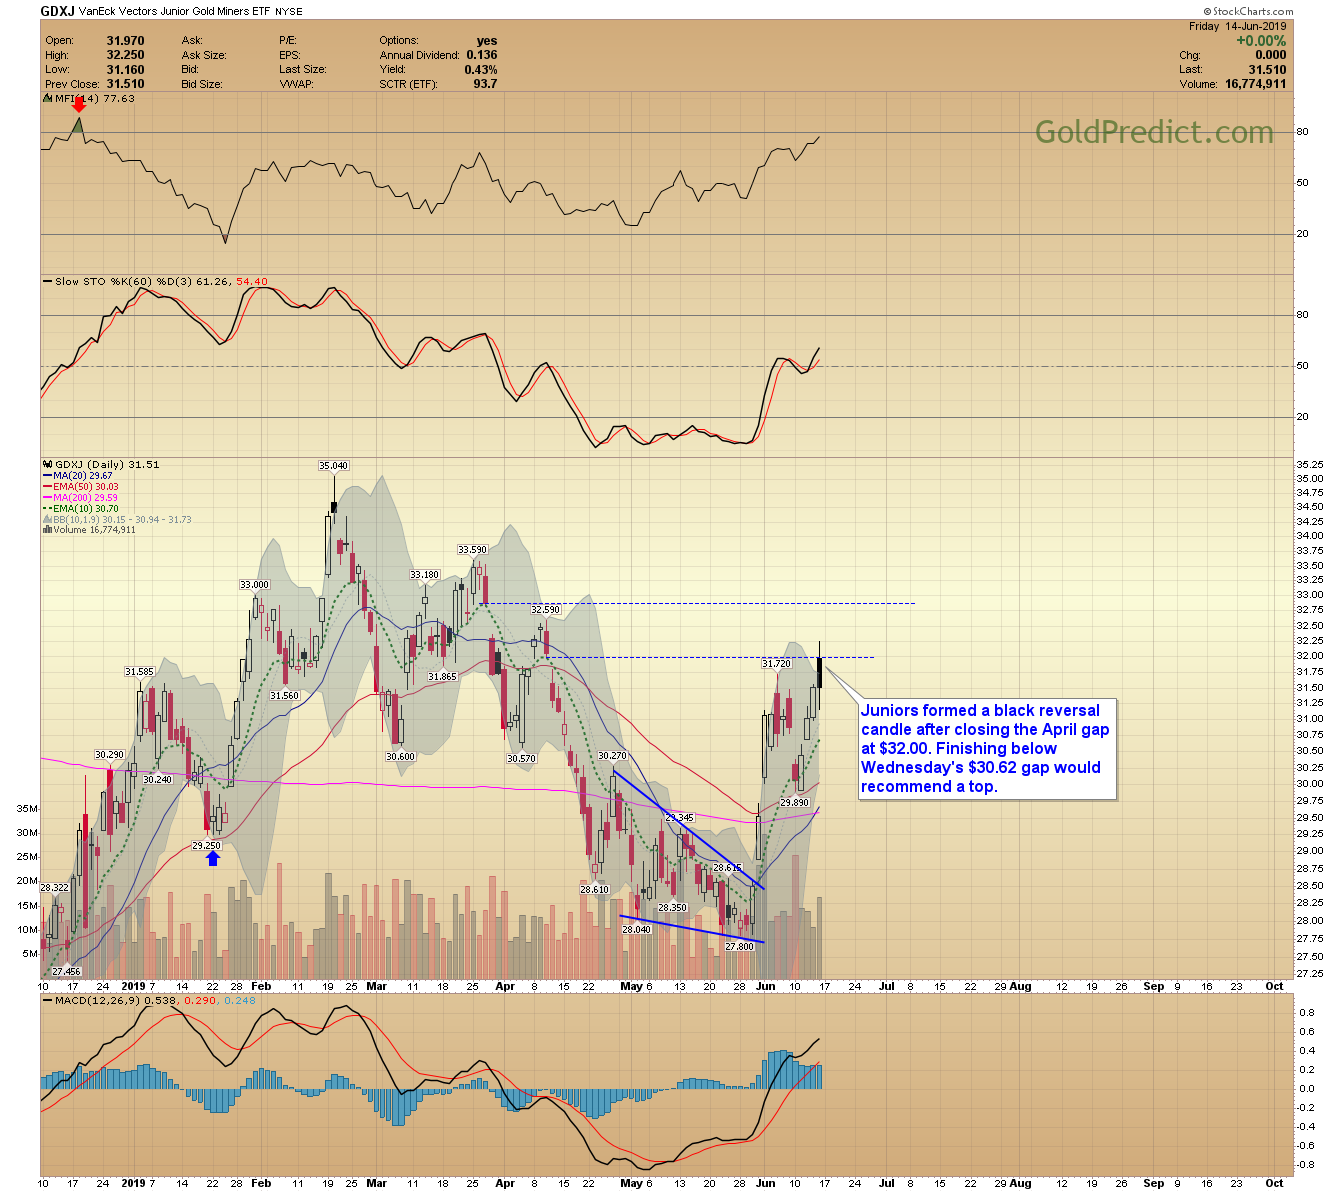This screenshot has width=1340, height=1192.
Task: Click the 30.570 price label
Action: tap(521, 759)
